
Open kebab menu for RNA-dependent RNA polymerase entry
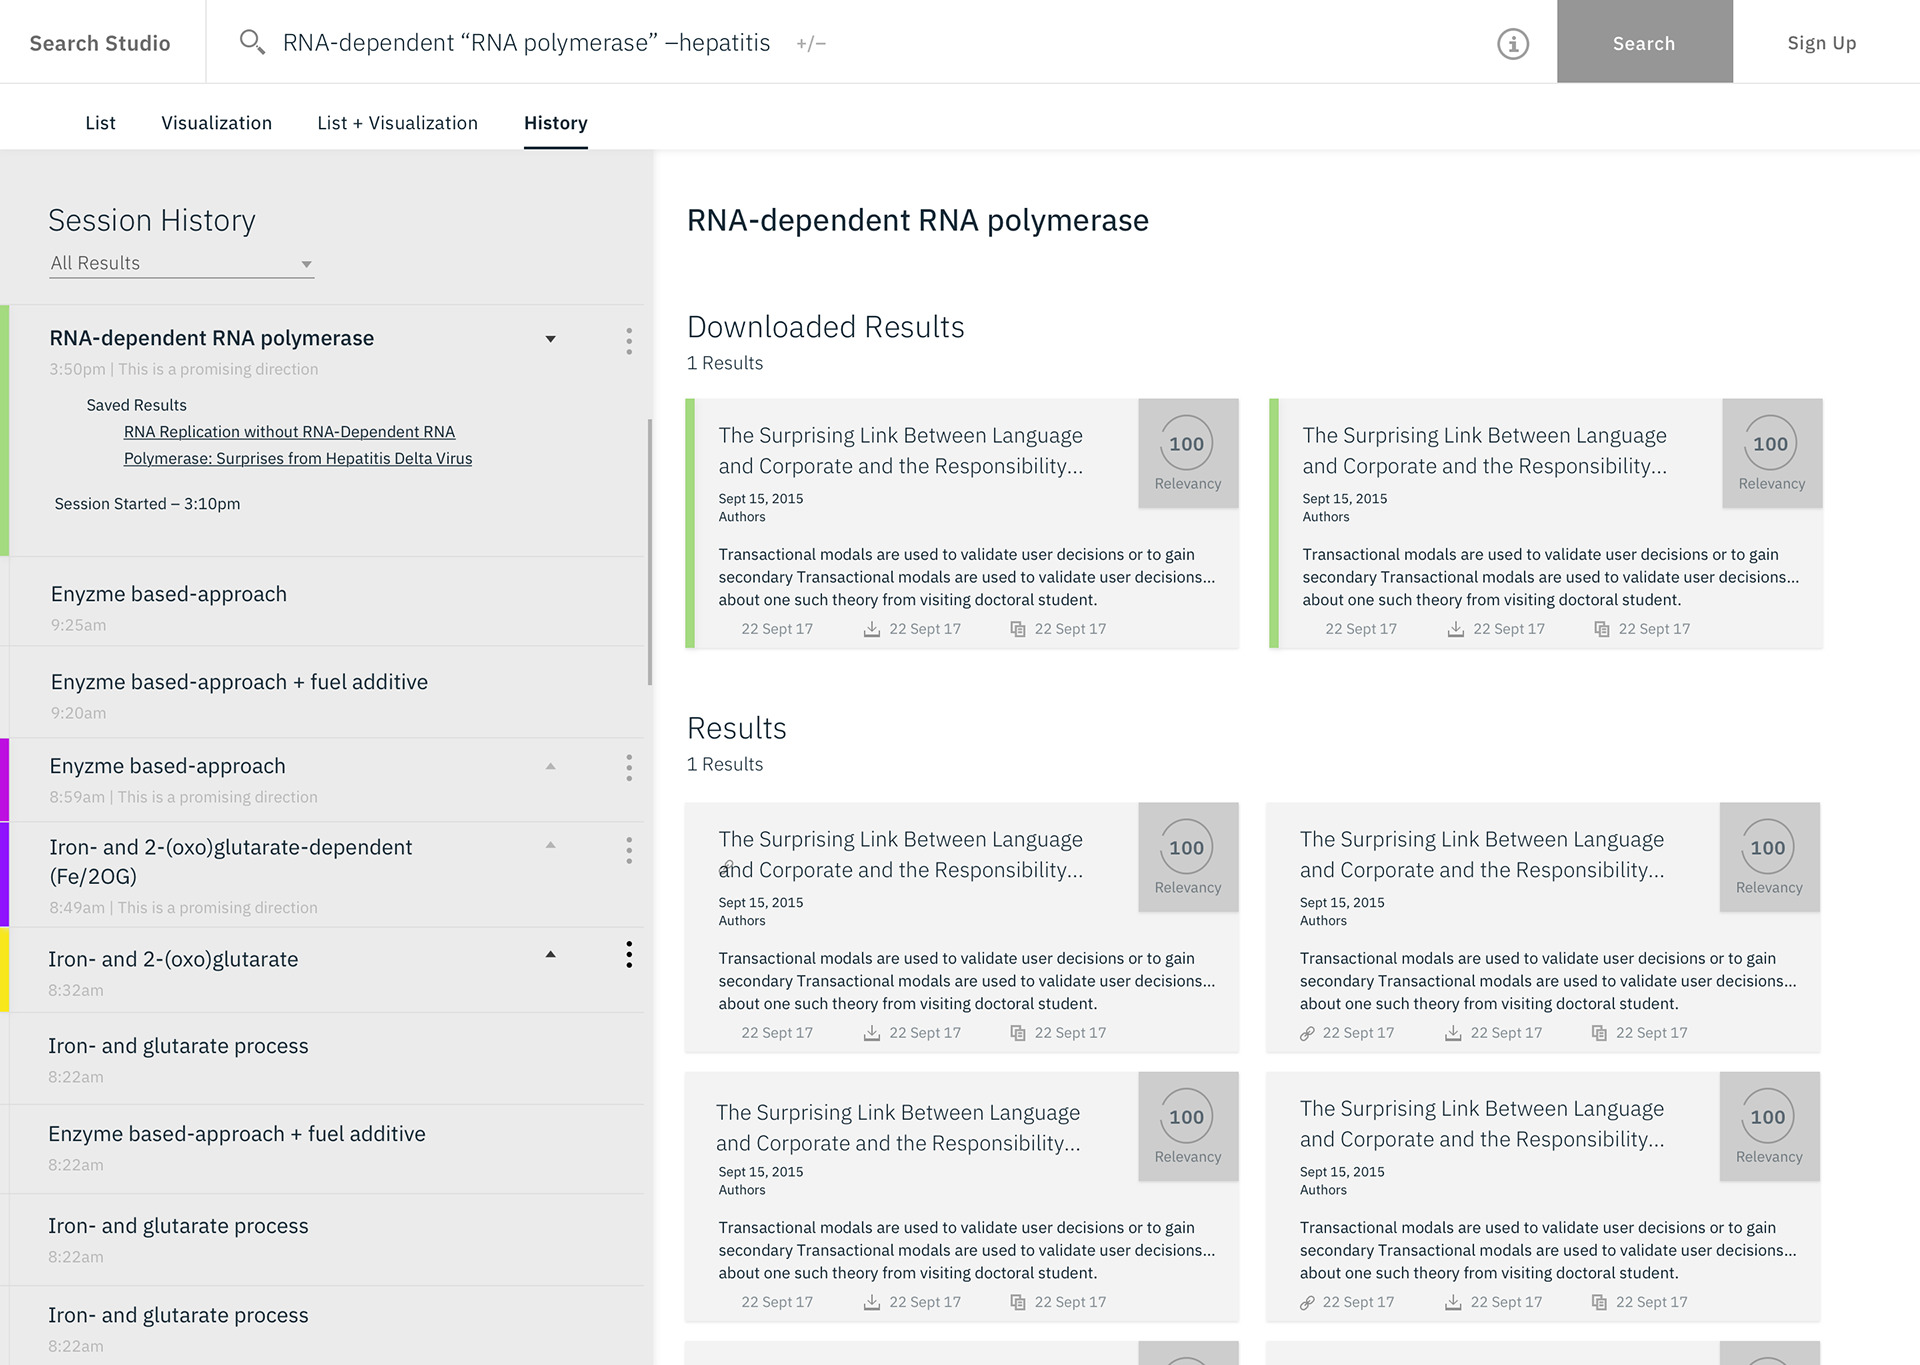(x=629, y=341)
